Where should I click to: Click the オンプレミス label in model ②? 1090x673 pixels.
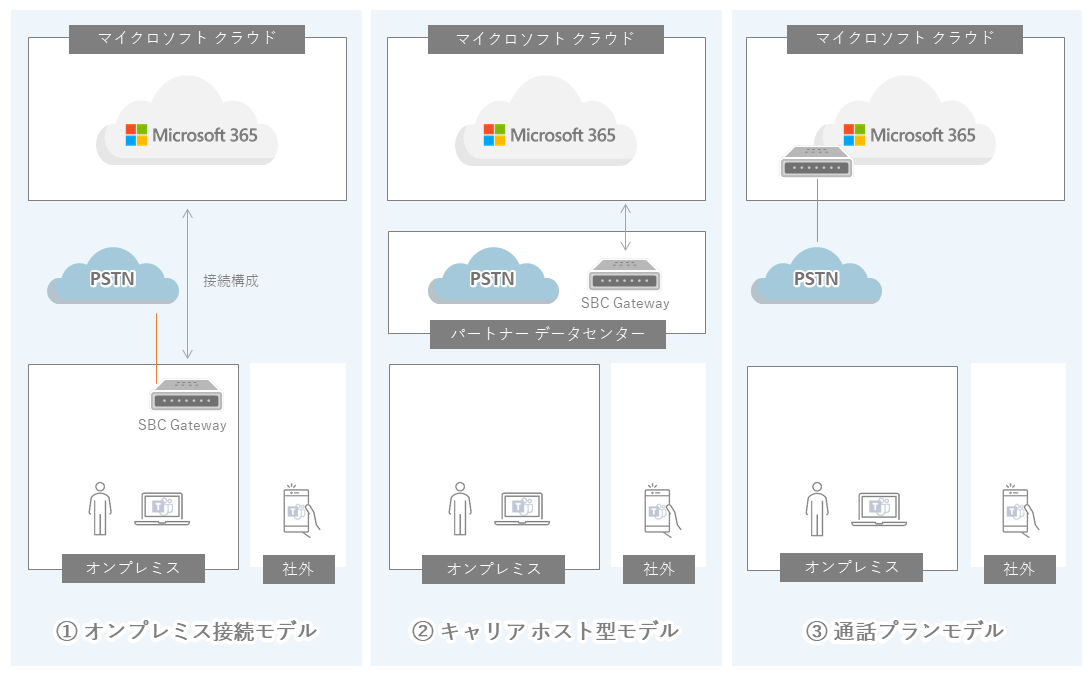pyautogui.click(x=494, y=569)
